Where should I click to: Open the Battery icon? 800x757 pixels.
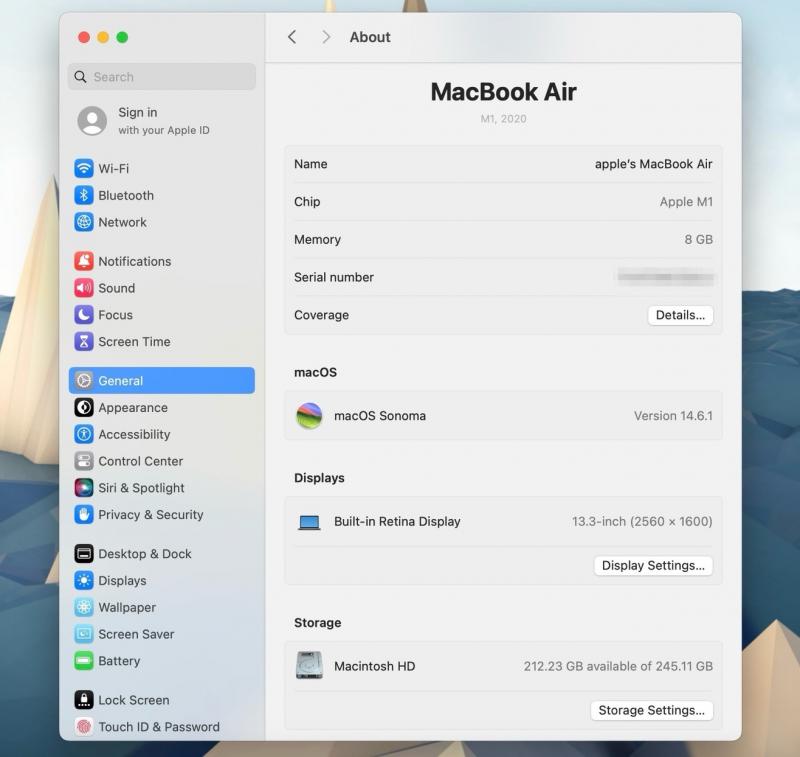coord(84,661)
